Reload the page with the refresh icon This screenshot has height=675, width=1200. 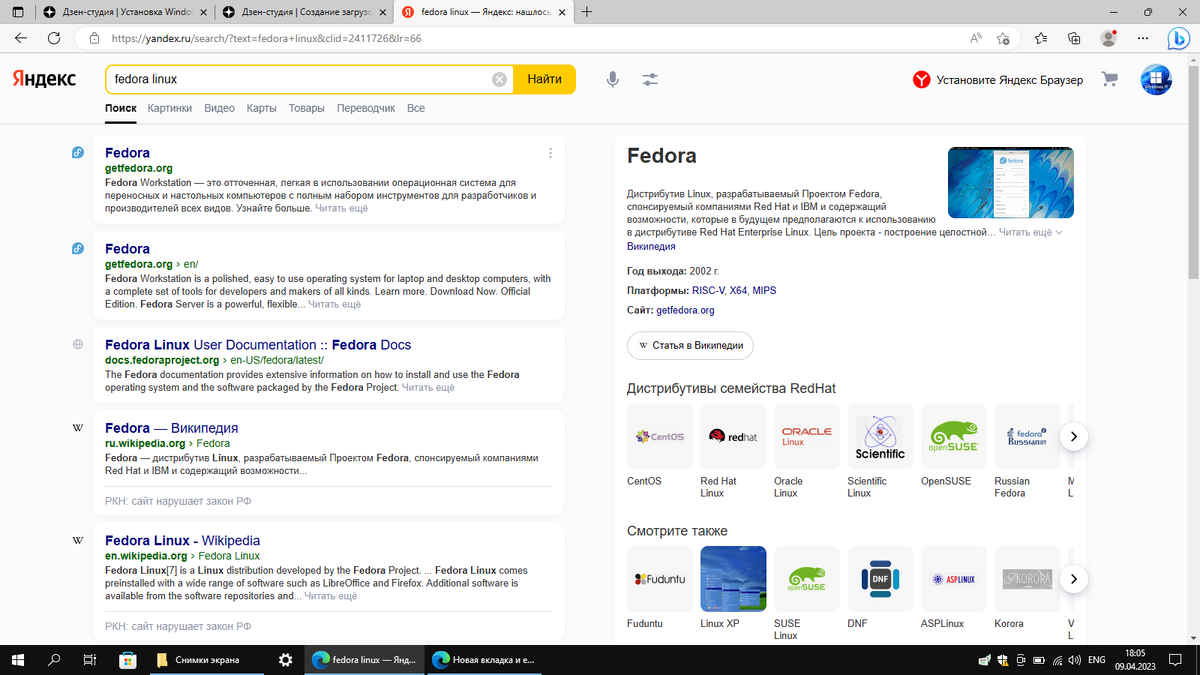53,38
